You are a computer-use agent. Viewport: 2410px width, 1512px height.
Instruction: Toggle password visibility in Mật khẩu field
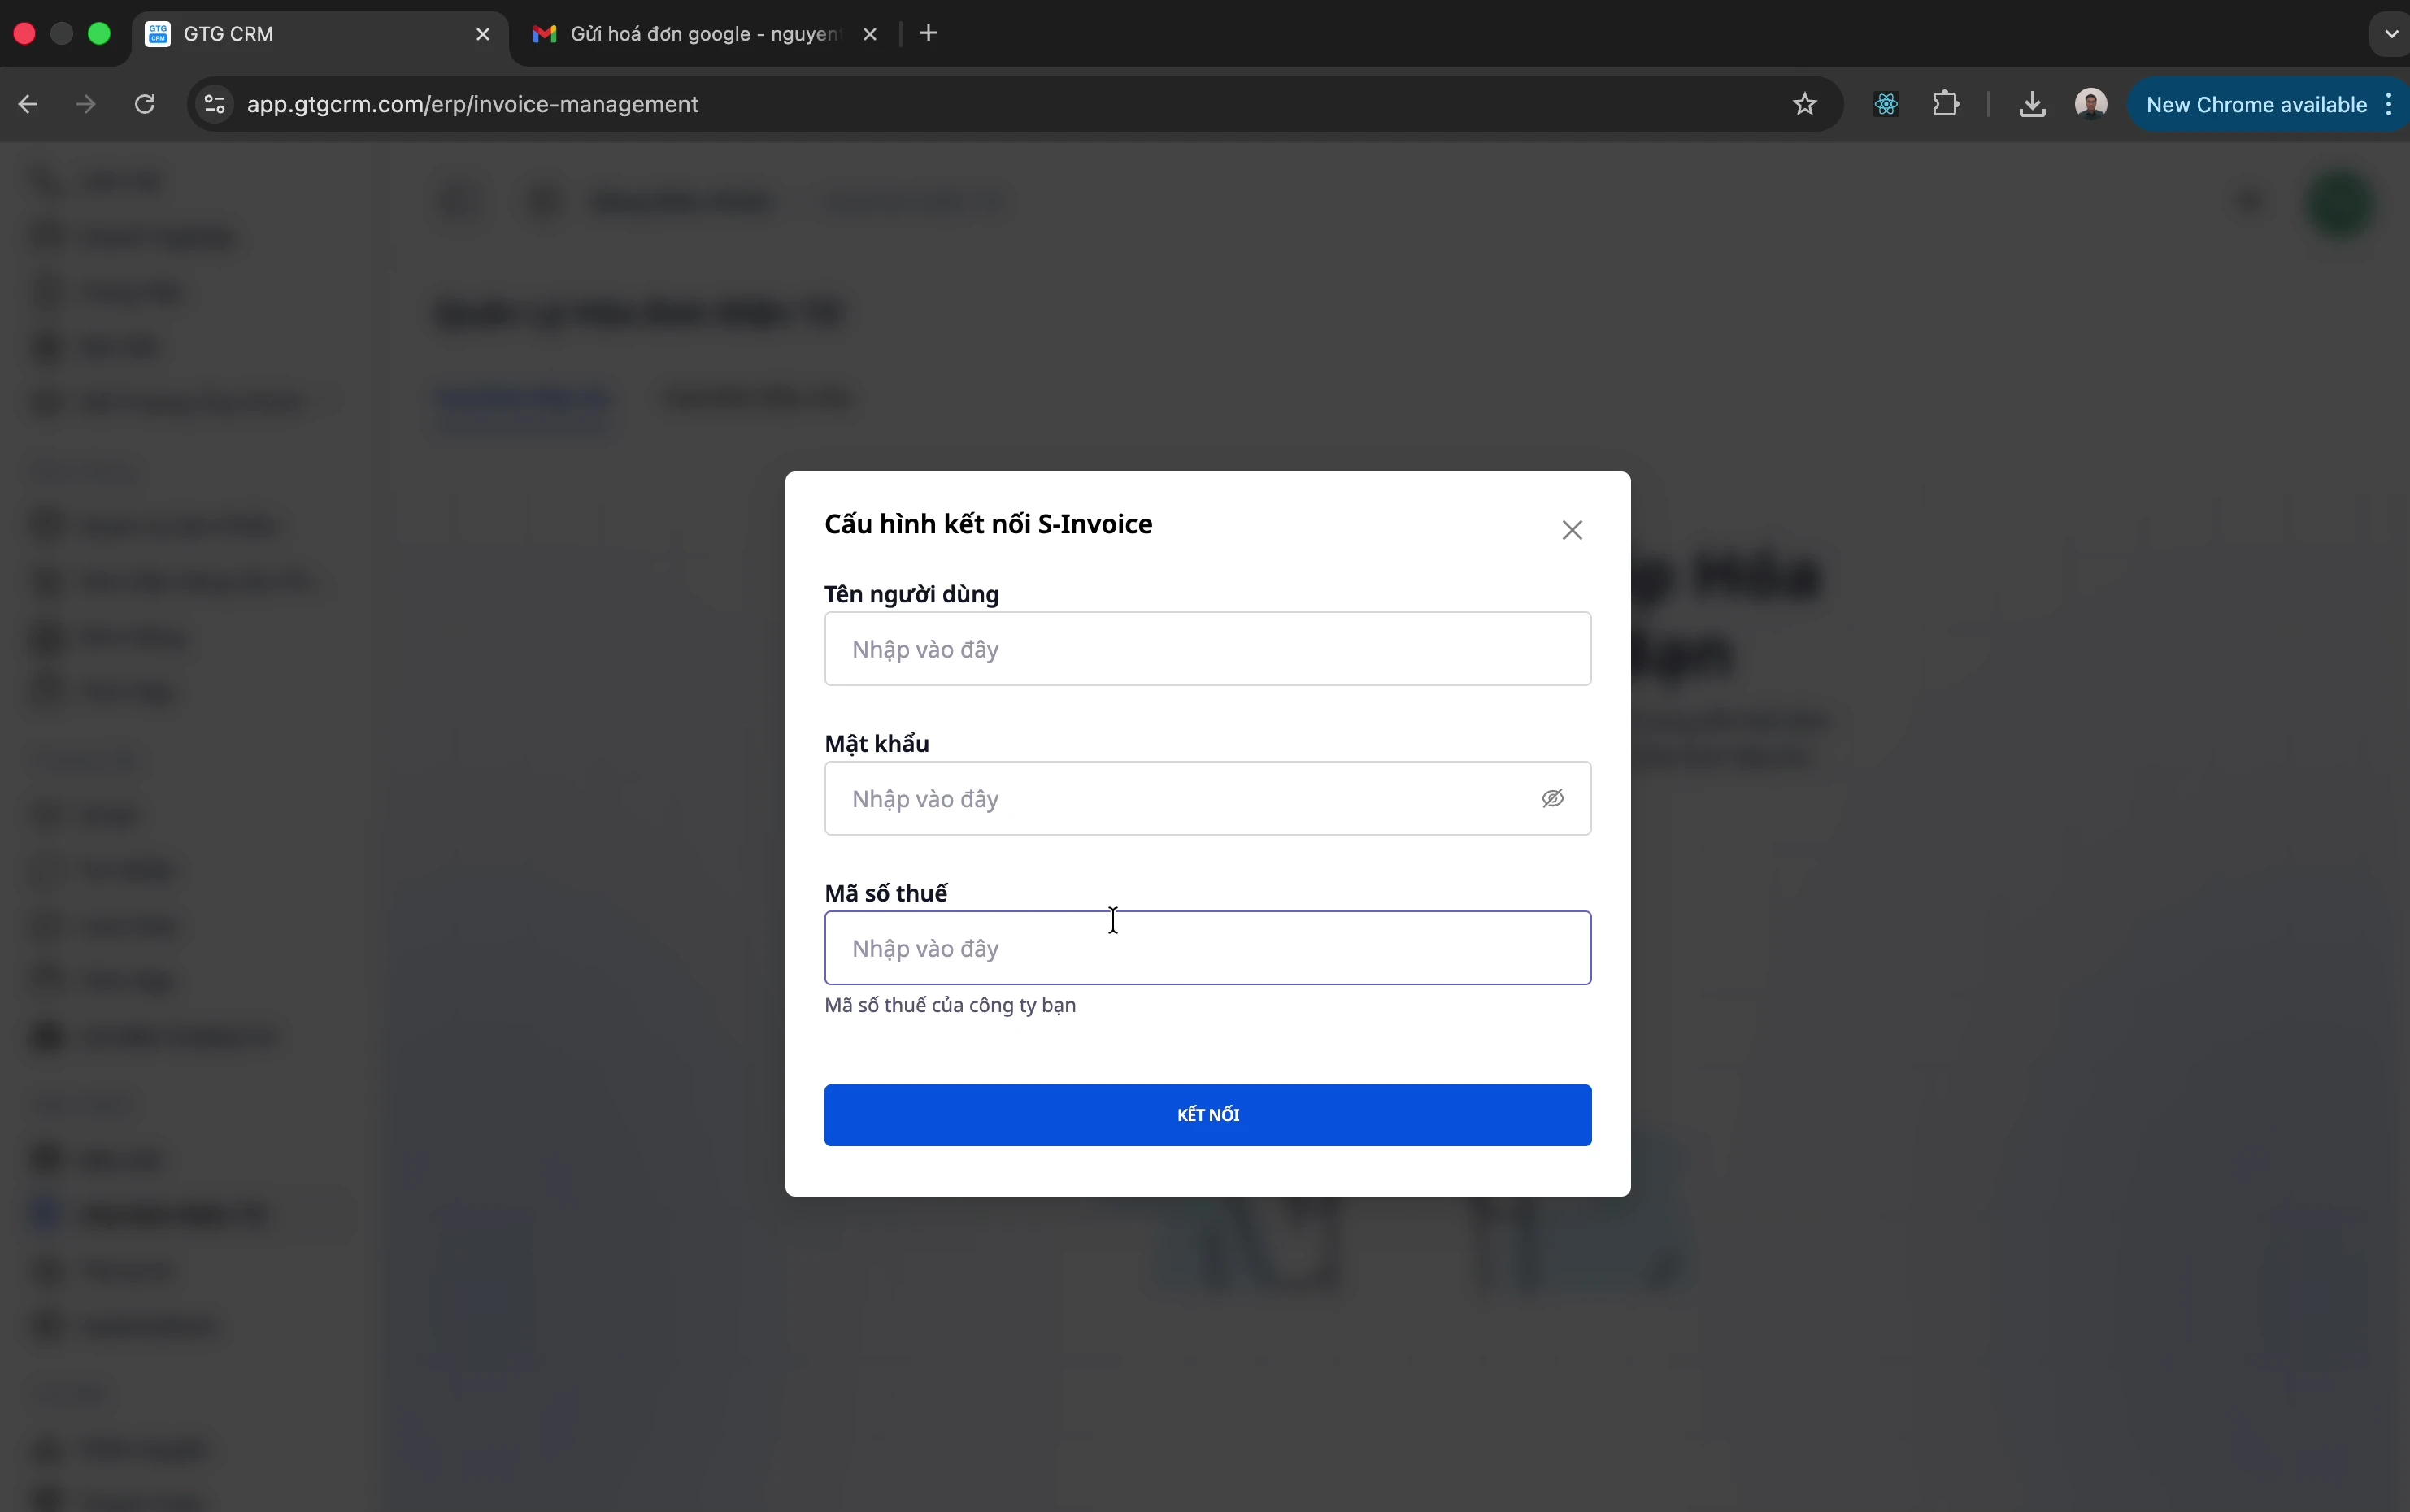tap(1552, 798)
